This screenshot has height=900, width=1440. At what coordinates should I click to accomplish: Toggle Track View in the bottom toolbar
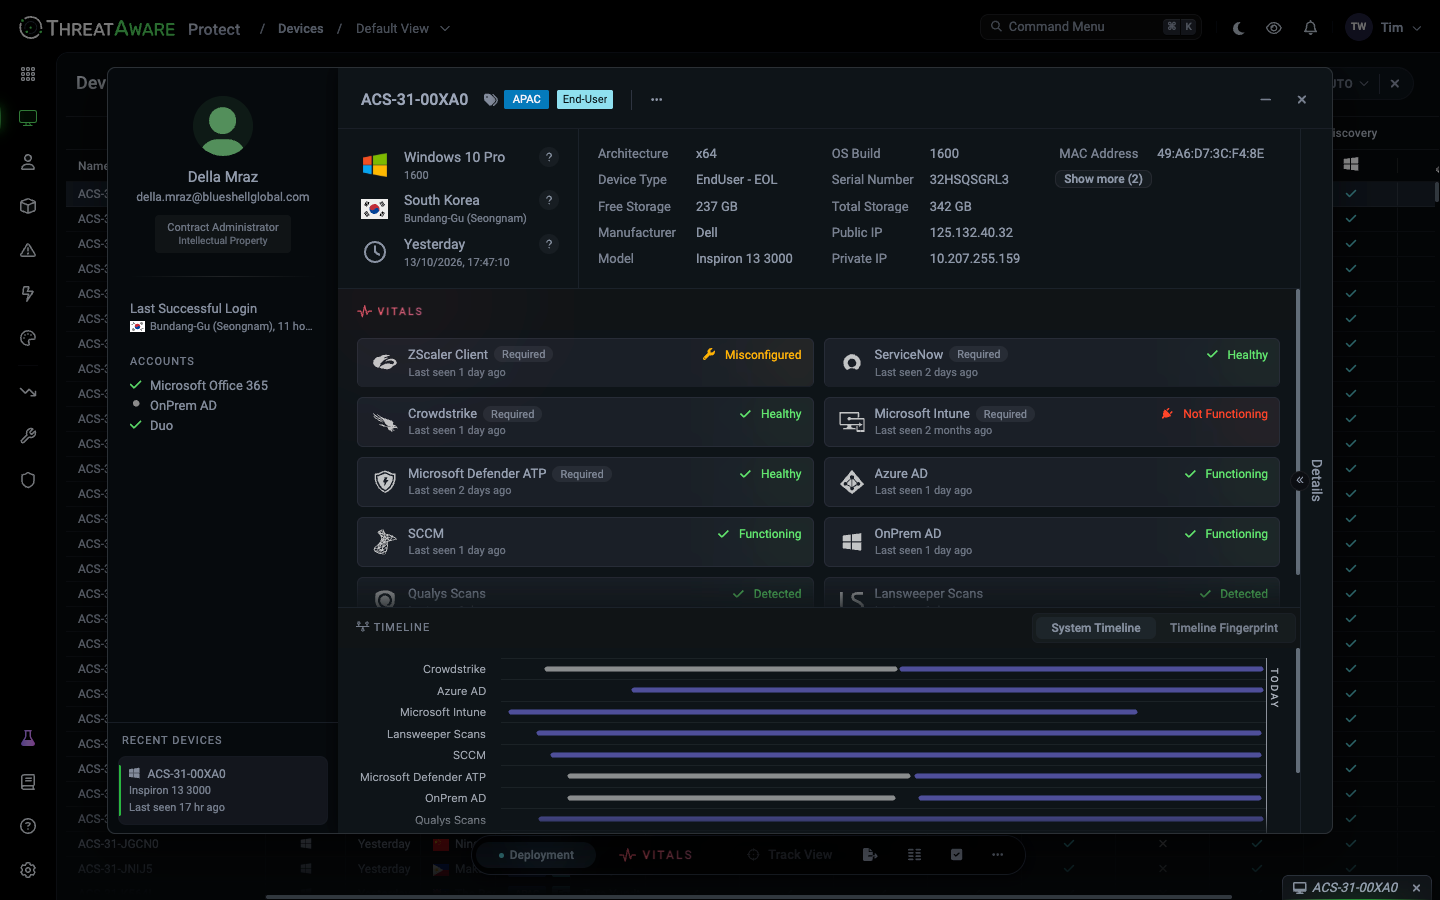[790, 855]
